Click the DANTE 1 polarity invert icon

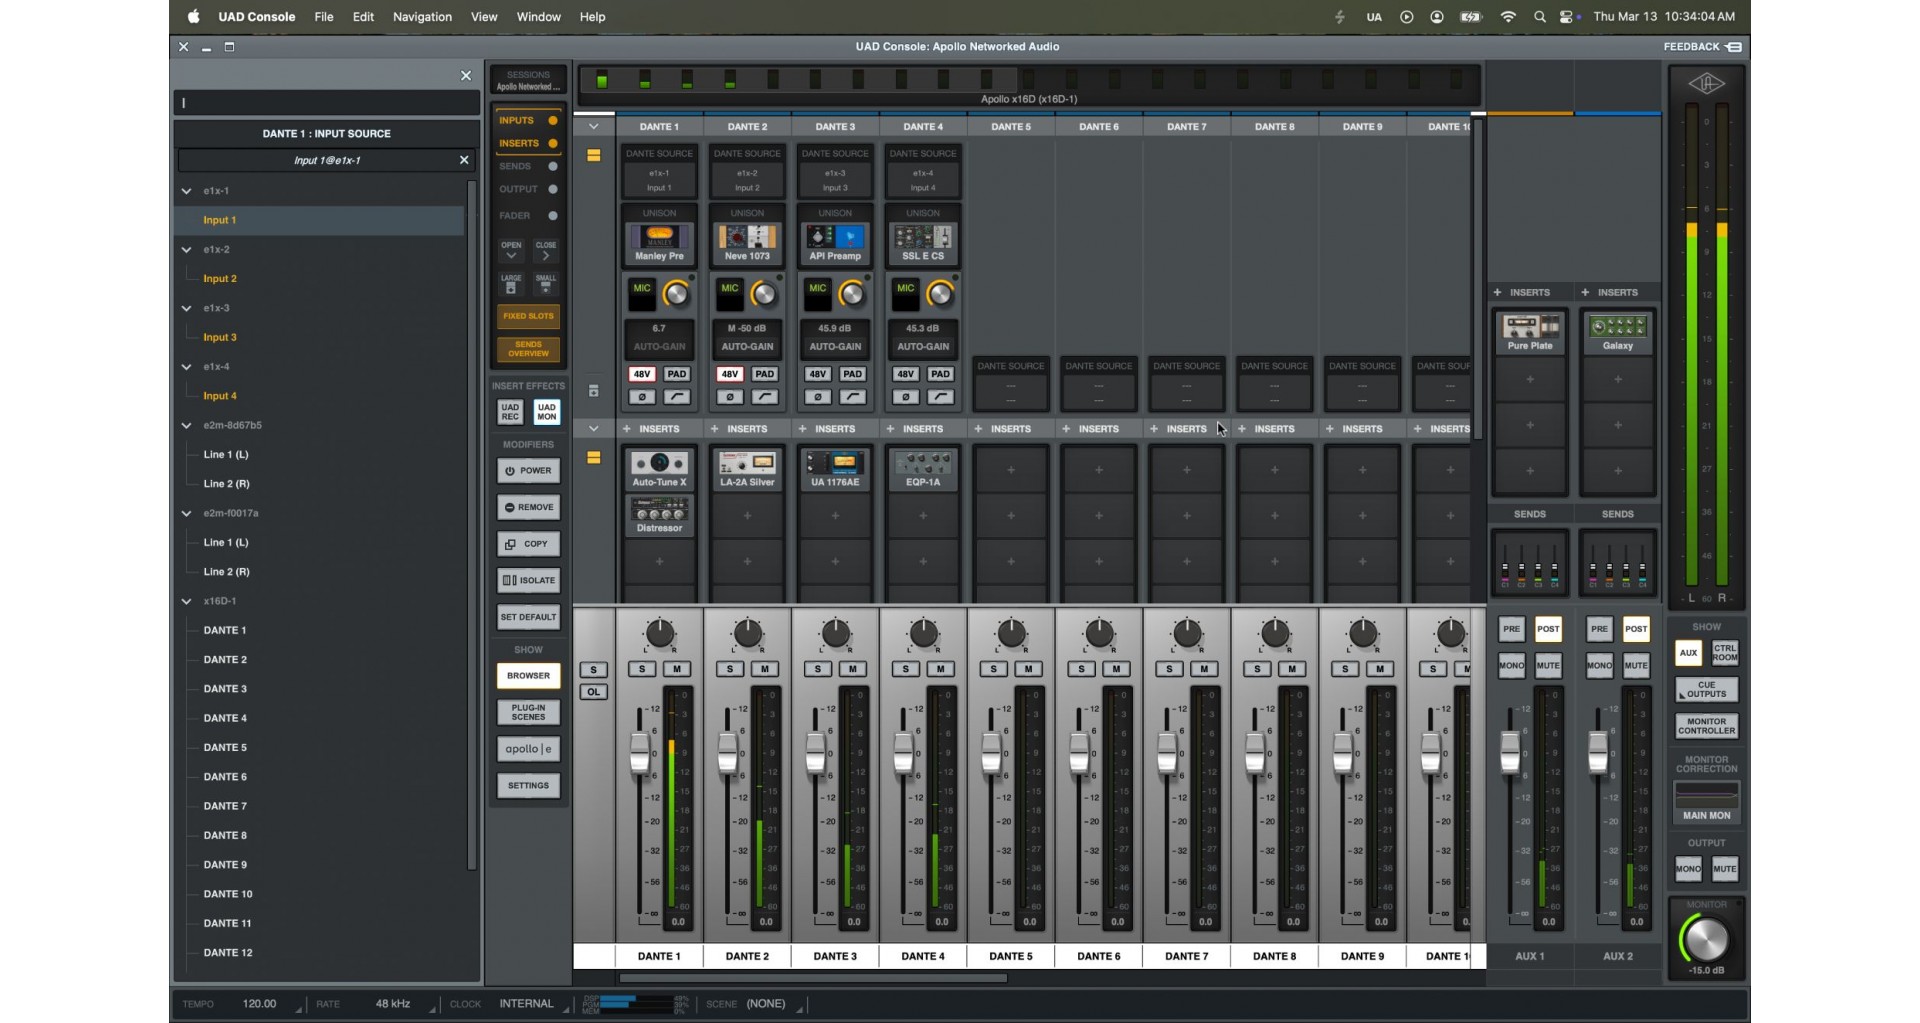point(642,397)
